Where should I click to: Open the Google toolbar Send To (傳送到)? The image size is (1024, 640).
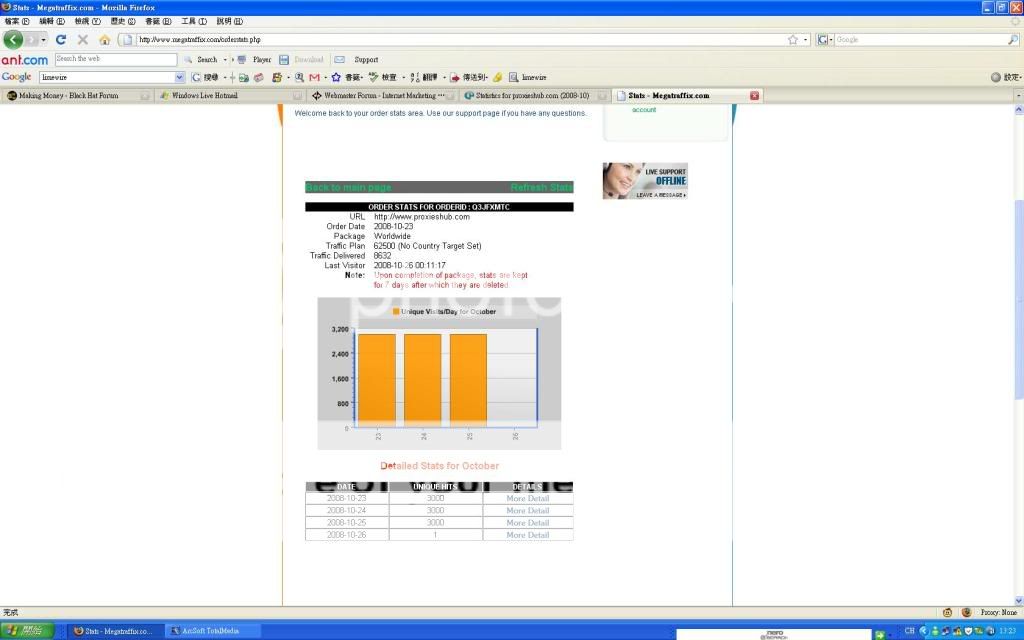(x=468, y=77)
